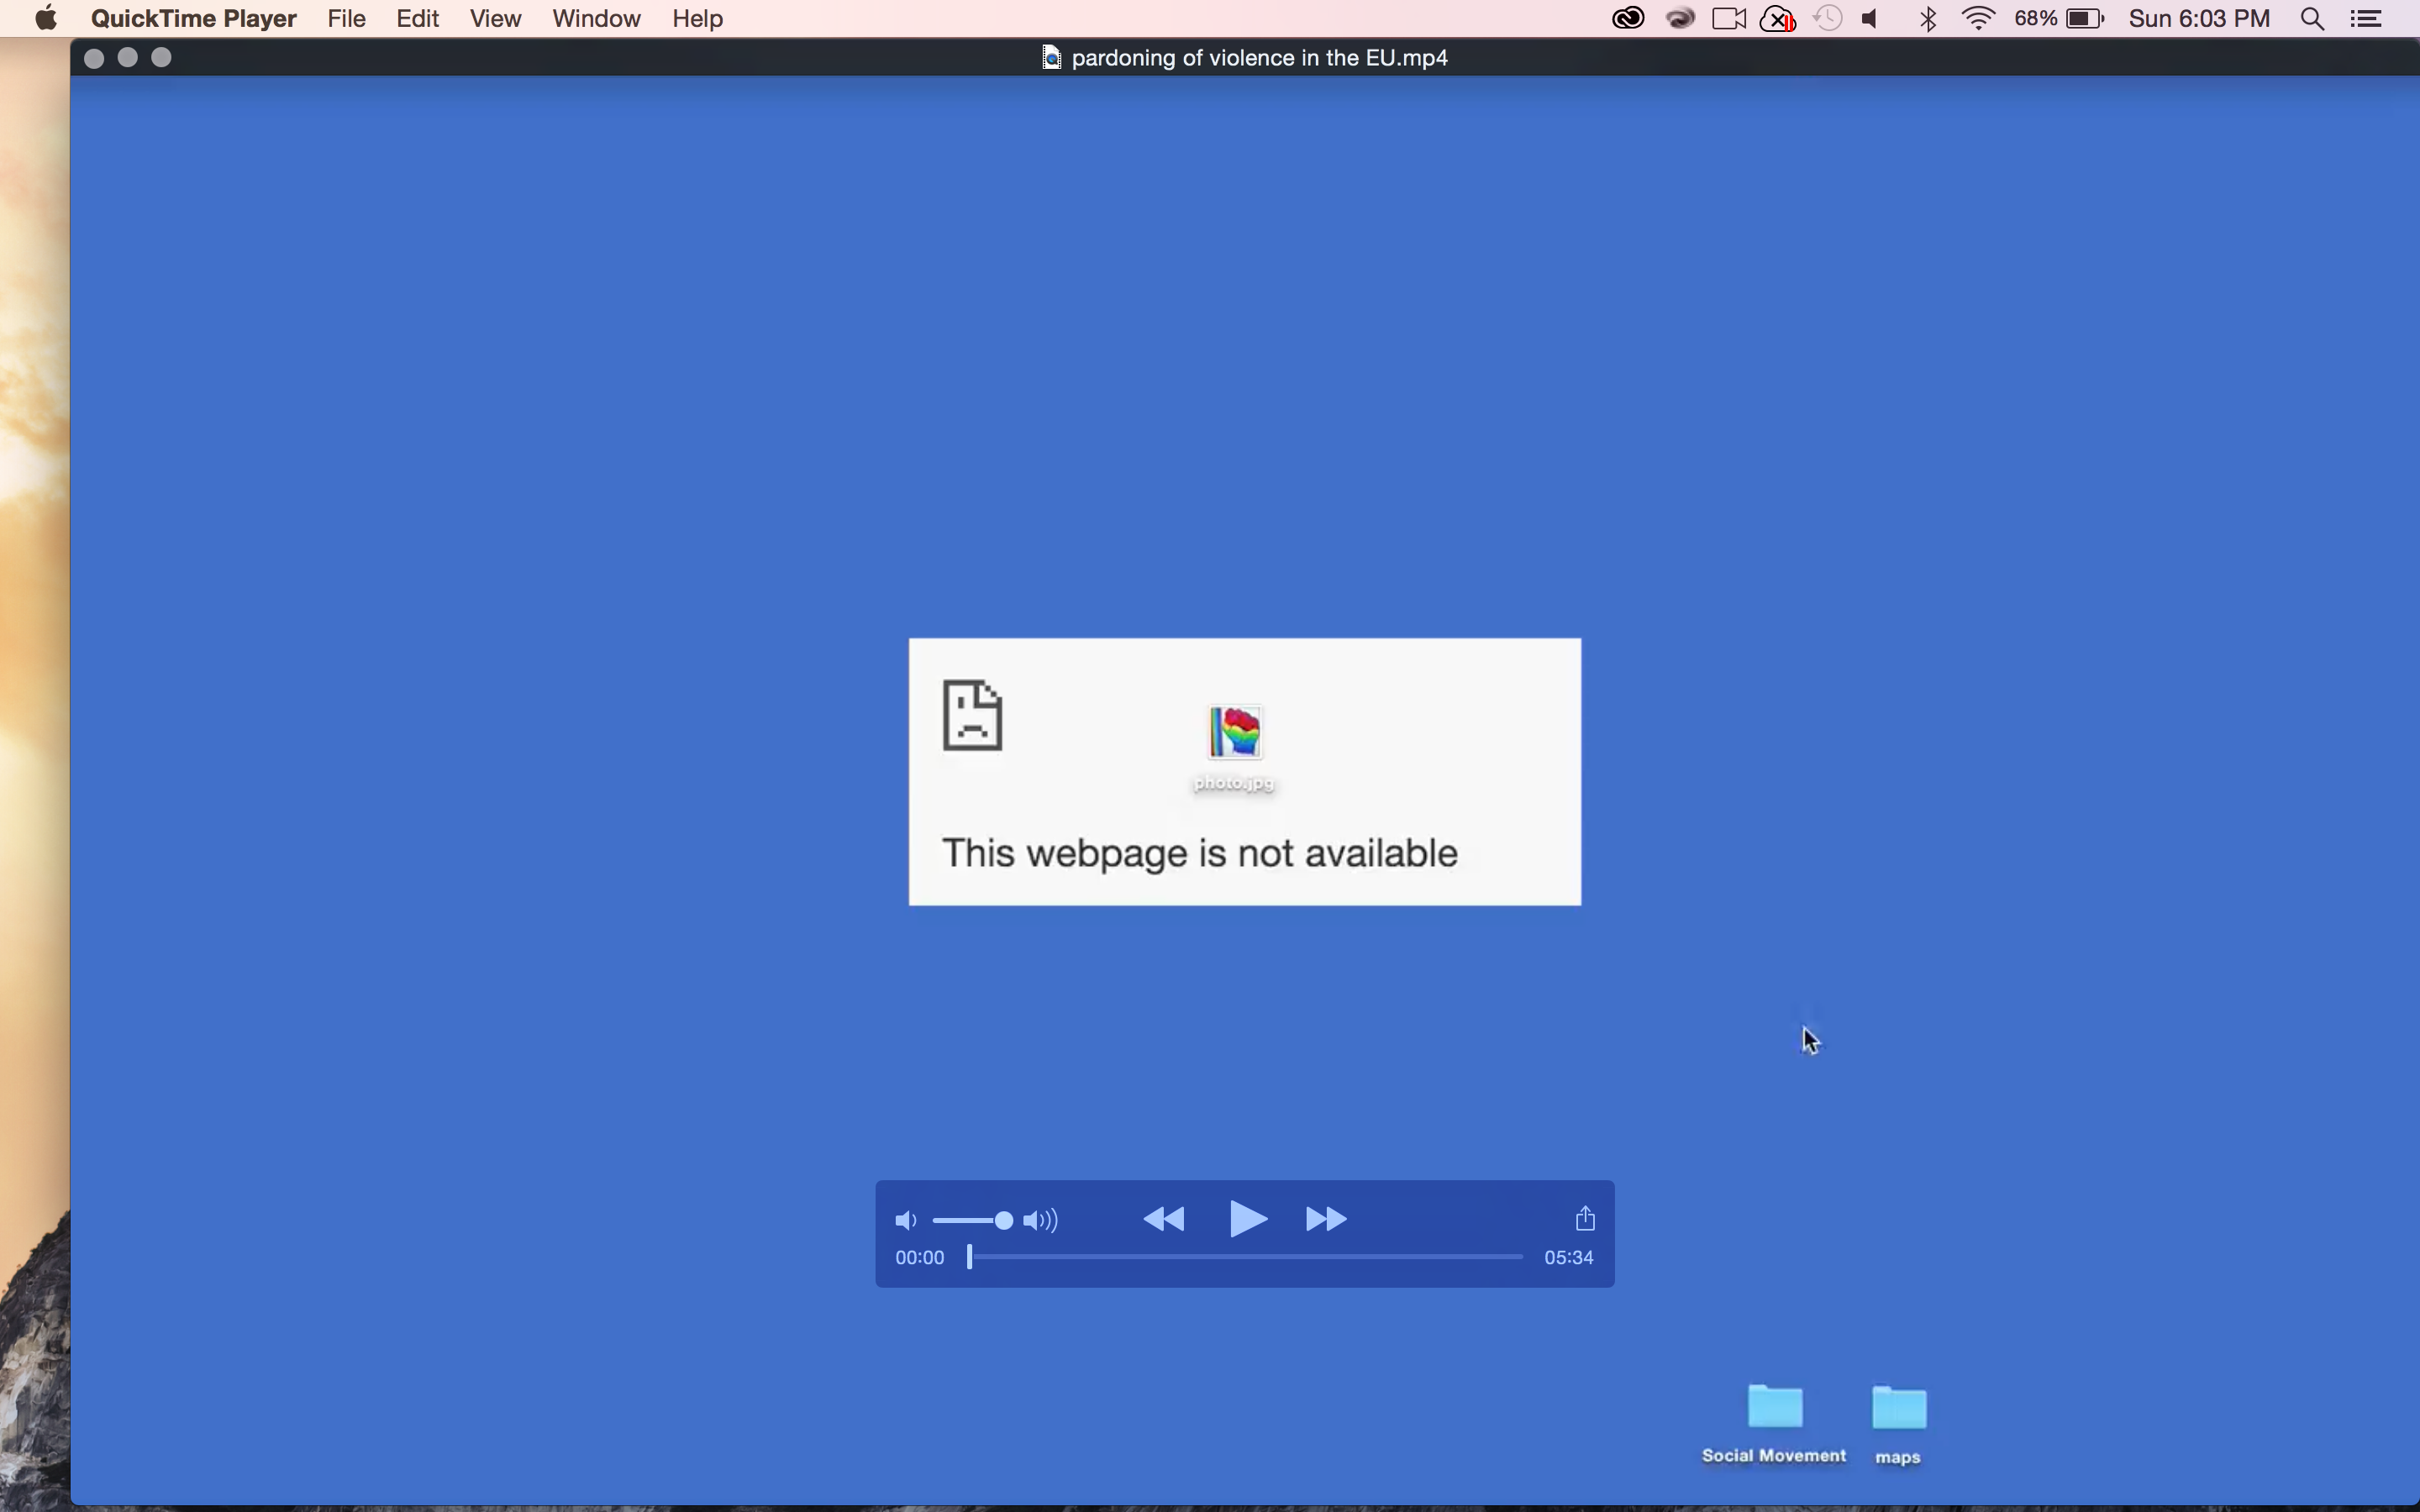2420x1512 pixels.
Task: Click the Bluetooth icon in the menu bar
Action: (x=1928, y=19)
